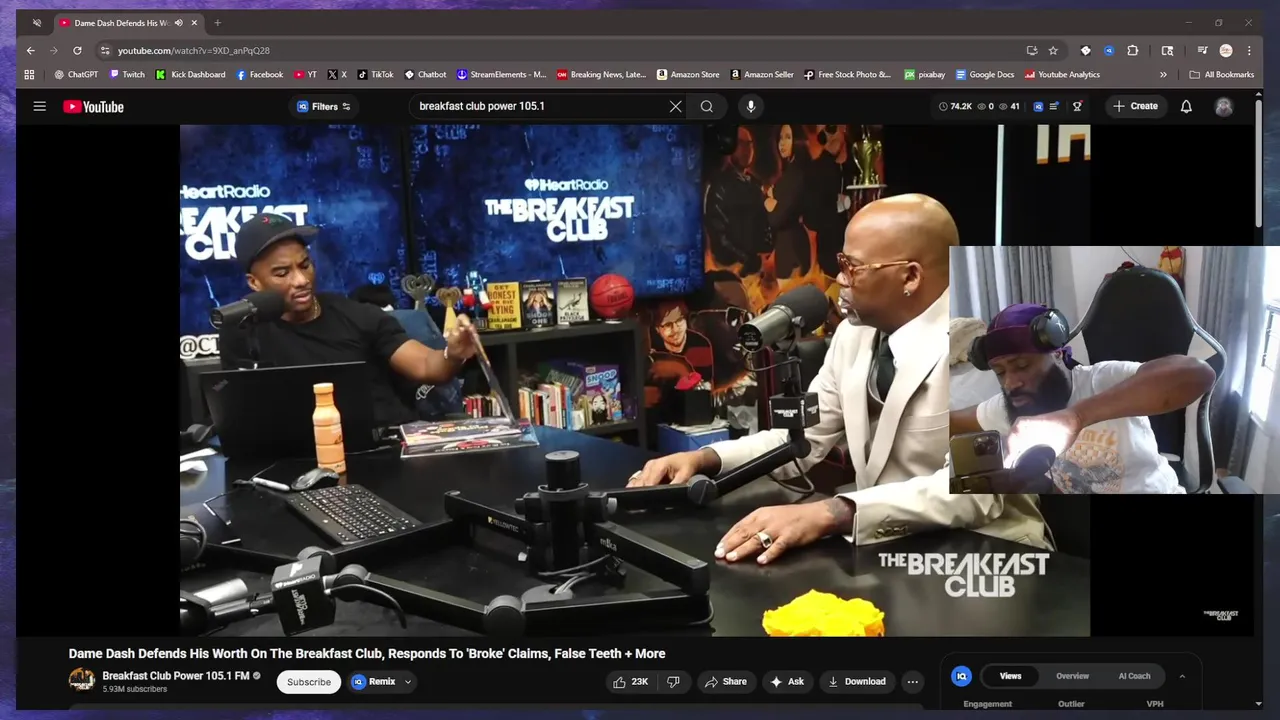Go back in Chrome browser
Viewport: 1280px width, 720px height.
tap(31, 50)
